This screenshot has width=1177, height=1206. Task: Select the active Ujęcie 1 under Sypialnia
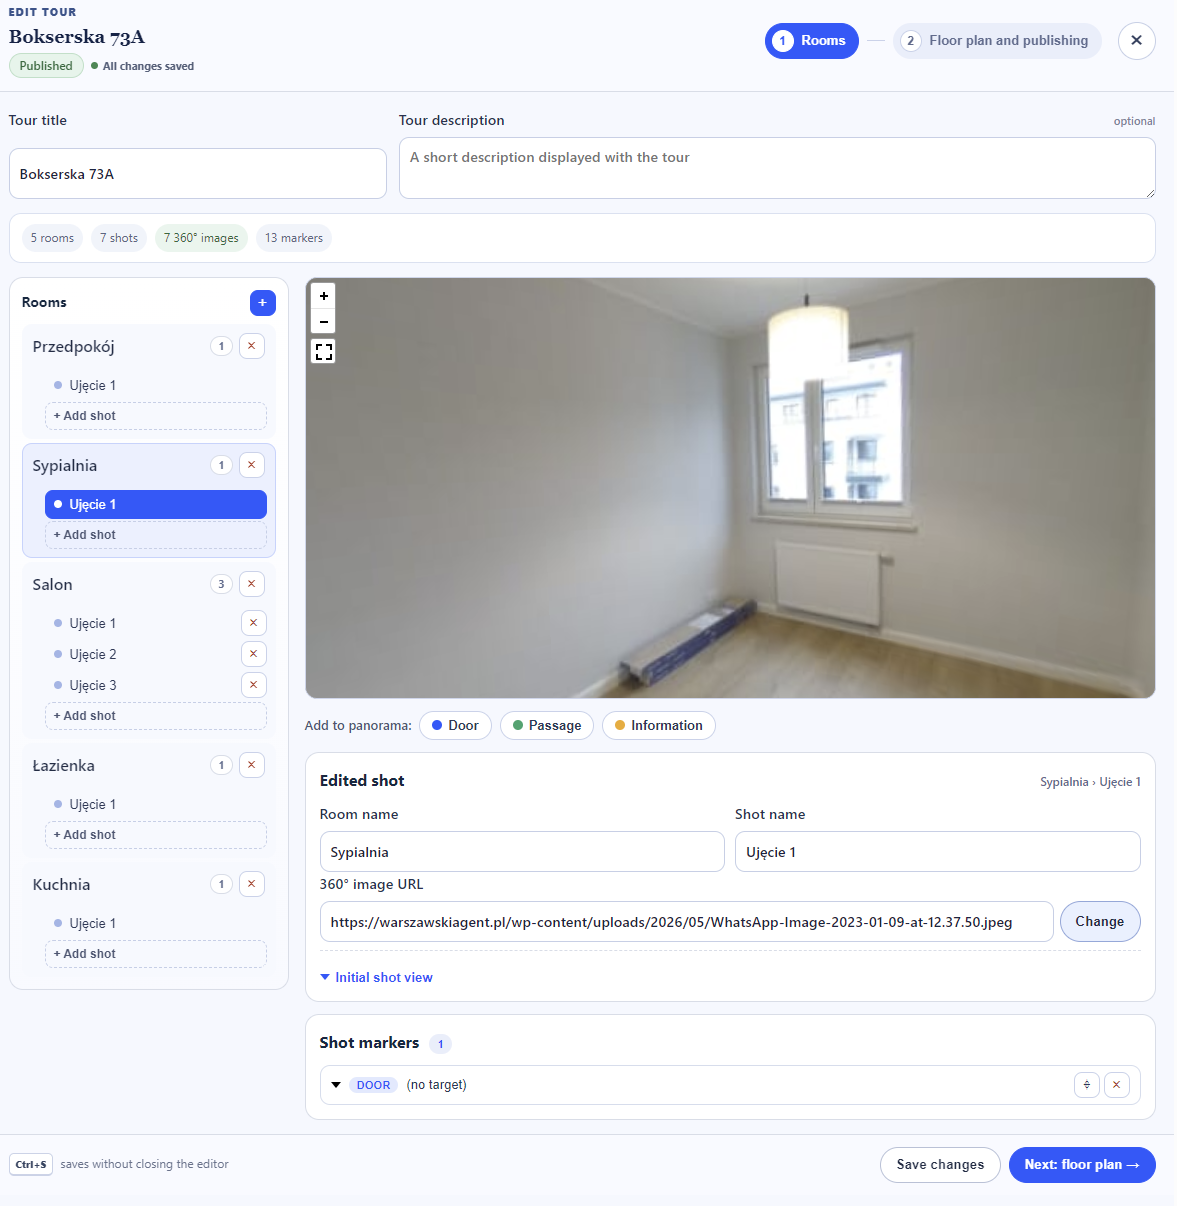click(156, 504)
